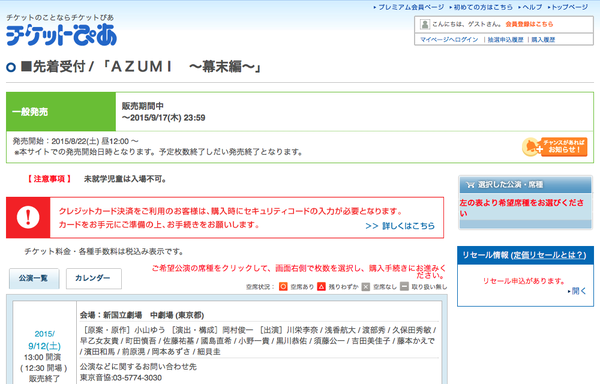Click マイページへログイン link
Screen dimensions: 600x384
pyautogui.click(x=449, y=39)
